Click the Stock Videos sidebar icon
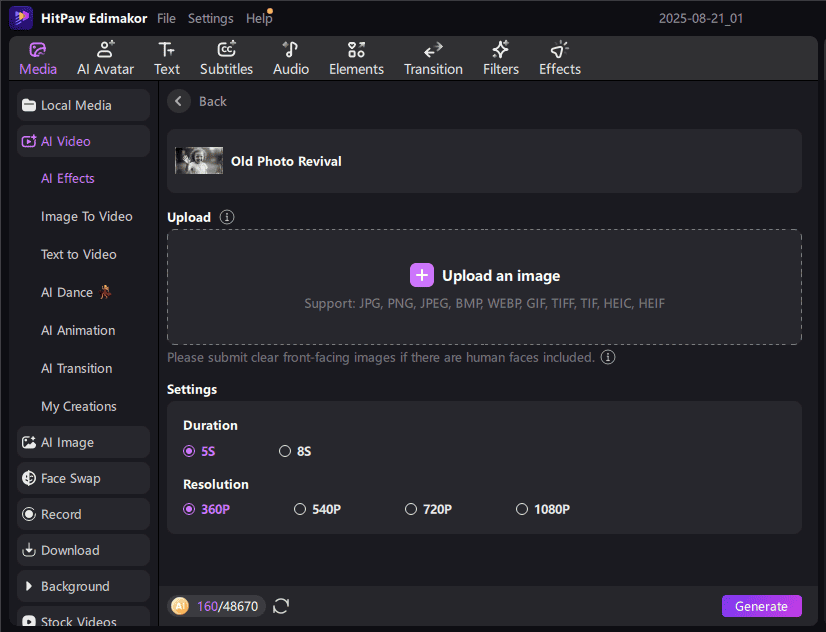The image size is (826, 632). [x=28, y=621]
